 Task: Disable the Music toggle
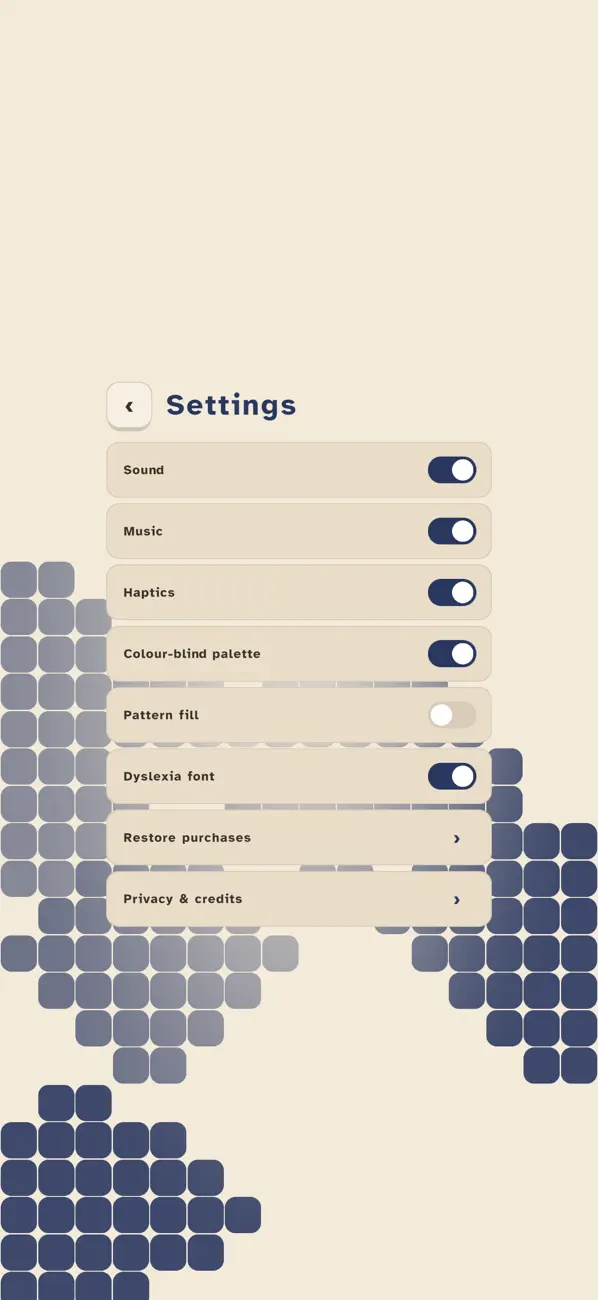coord(452,531)
